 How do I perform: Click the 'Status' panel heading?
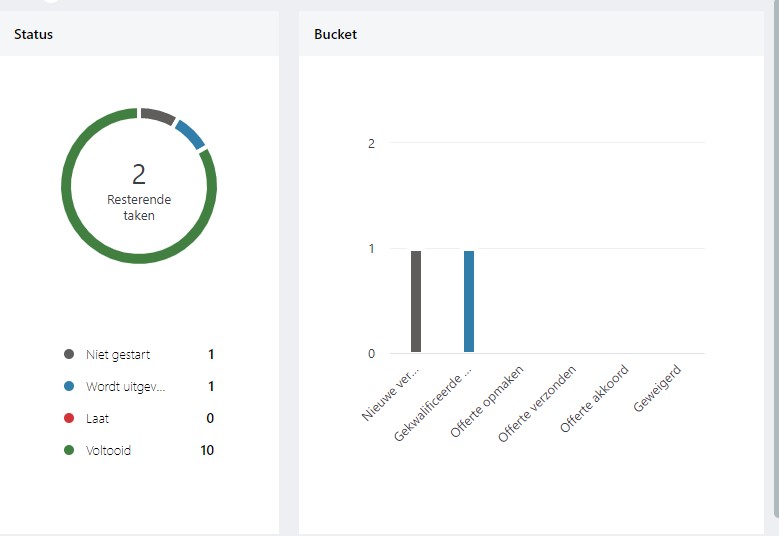(33, 34)
